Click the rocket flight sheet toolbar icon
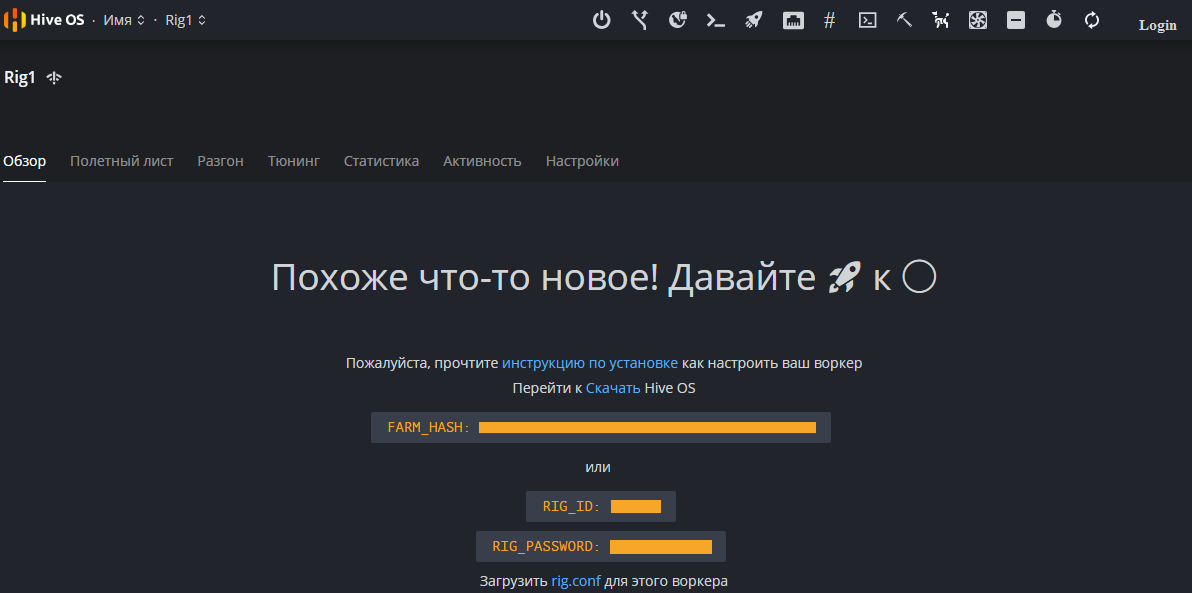Image resolution: width=1192 pixels, height=593 pixels. click(x=754, y=20)
